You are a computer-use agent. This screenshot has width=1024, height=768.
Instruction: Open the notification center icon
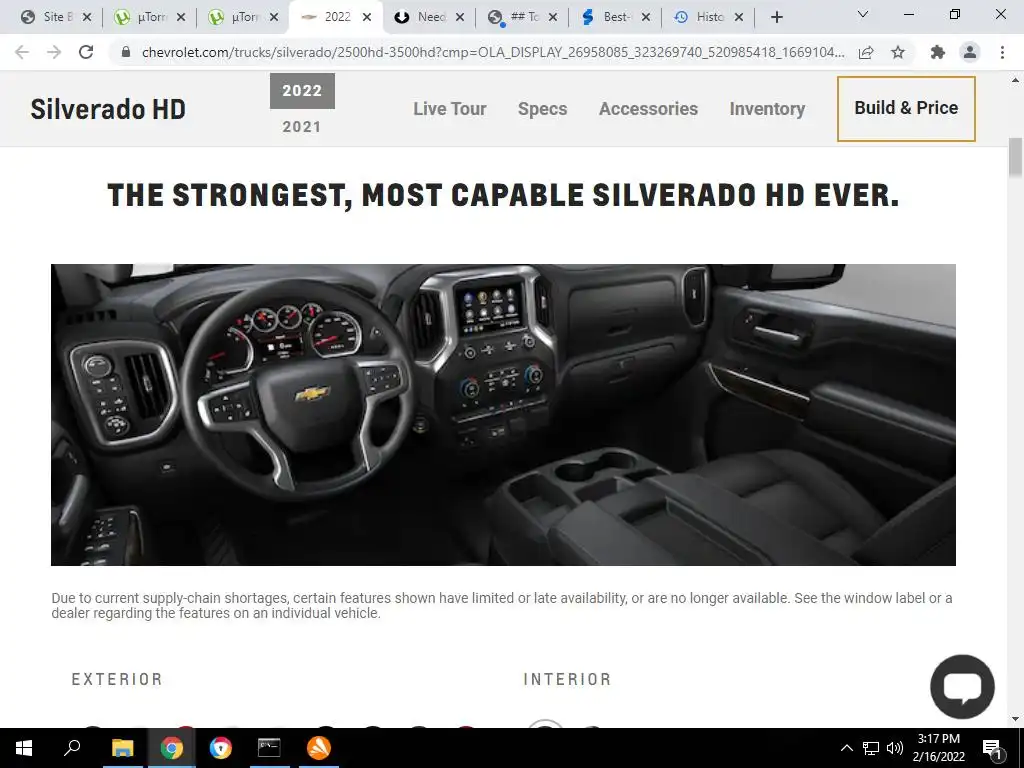point(992,749)
